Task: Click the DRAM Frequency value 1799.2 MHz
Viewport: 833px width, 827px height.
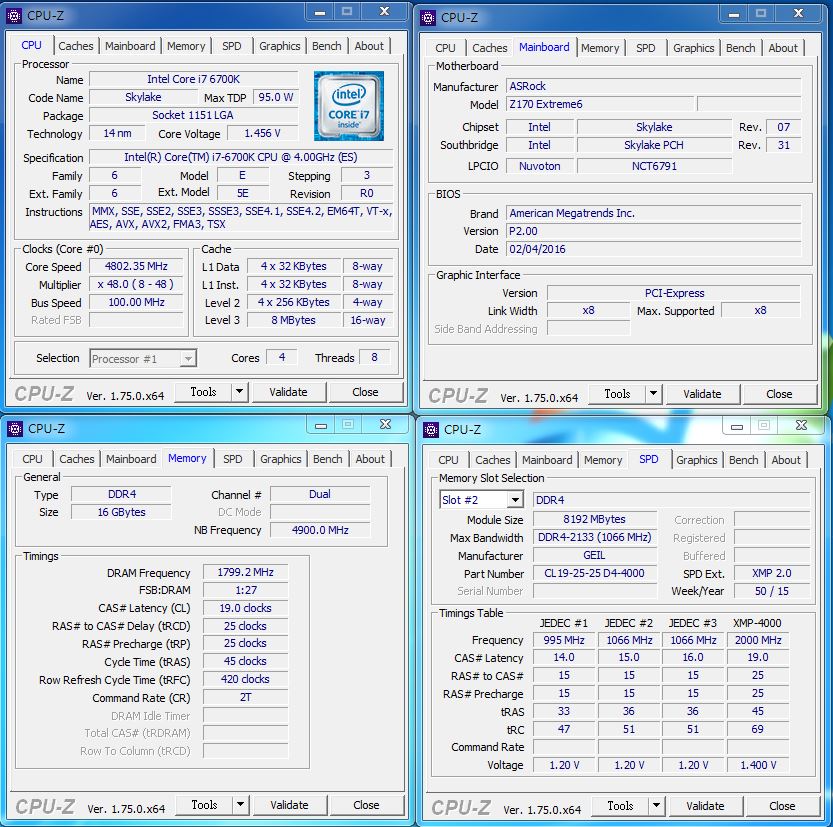Action: pyautogui.click(x=245, y=572)
